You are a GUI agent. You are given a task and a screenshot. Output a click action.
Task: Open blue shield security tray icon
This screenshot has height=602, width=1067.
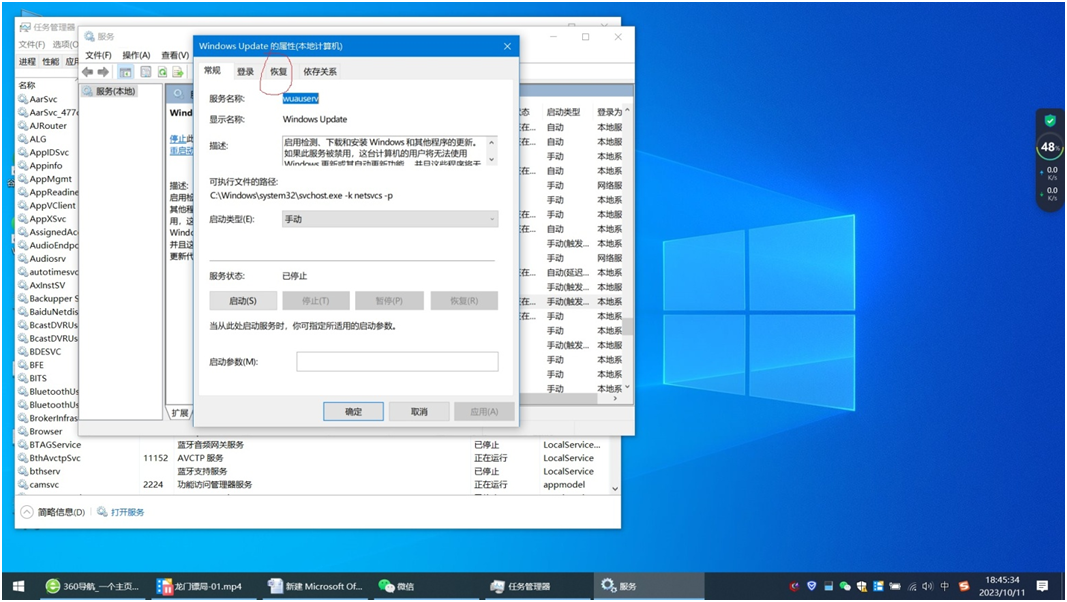[811, 586]
